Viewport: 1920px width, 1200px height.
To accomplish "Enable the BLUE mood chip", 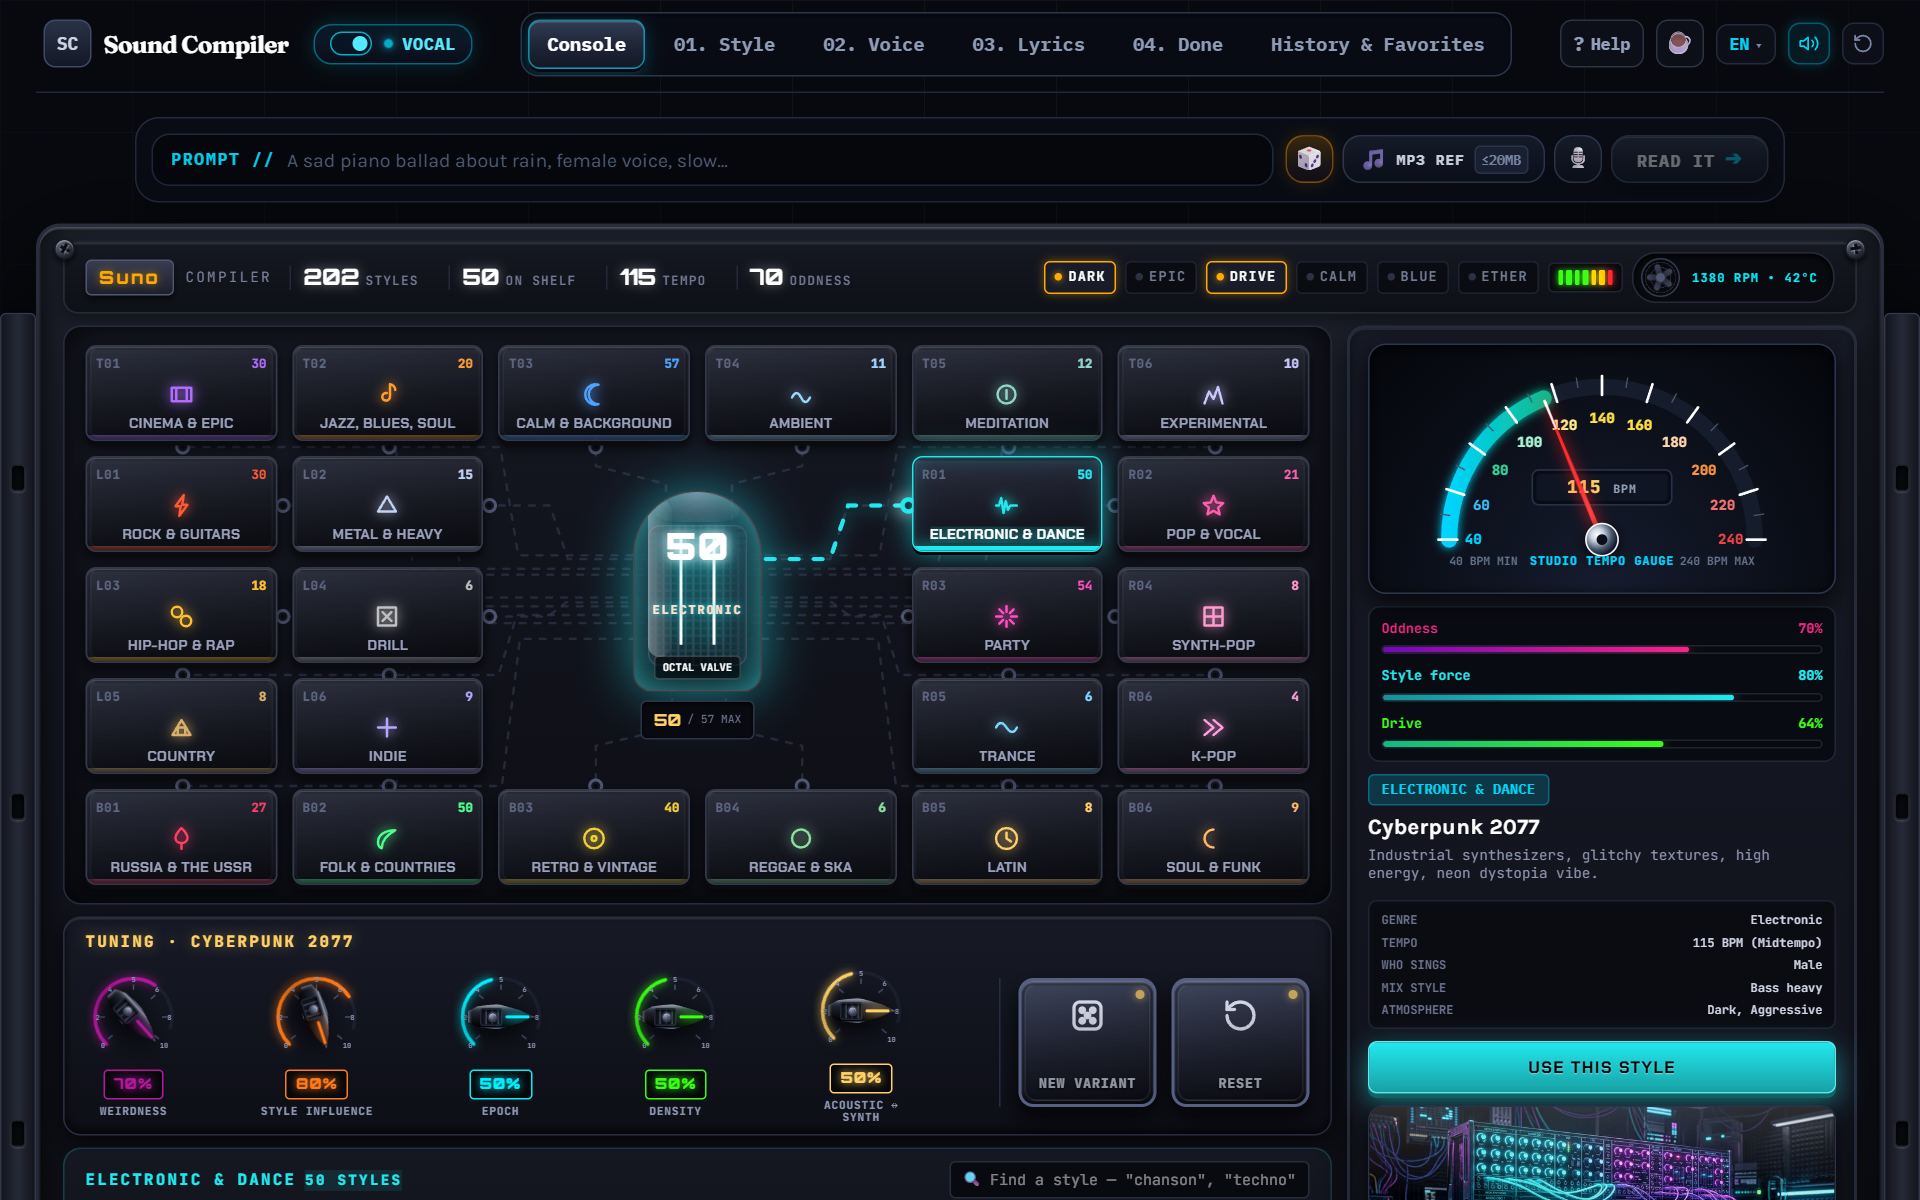I will tap(1412, 277).
